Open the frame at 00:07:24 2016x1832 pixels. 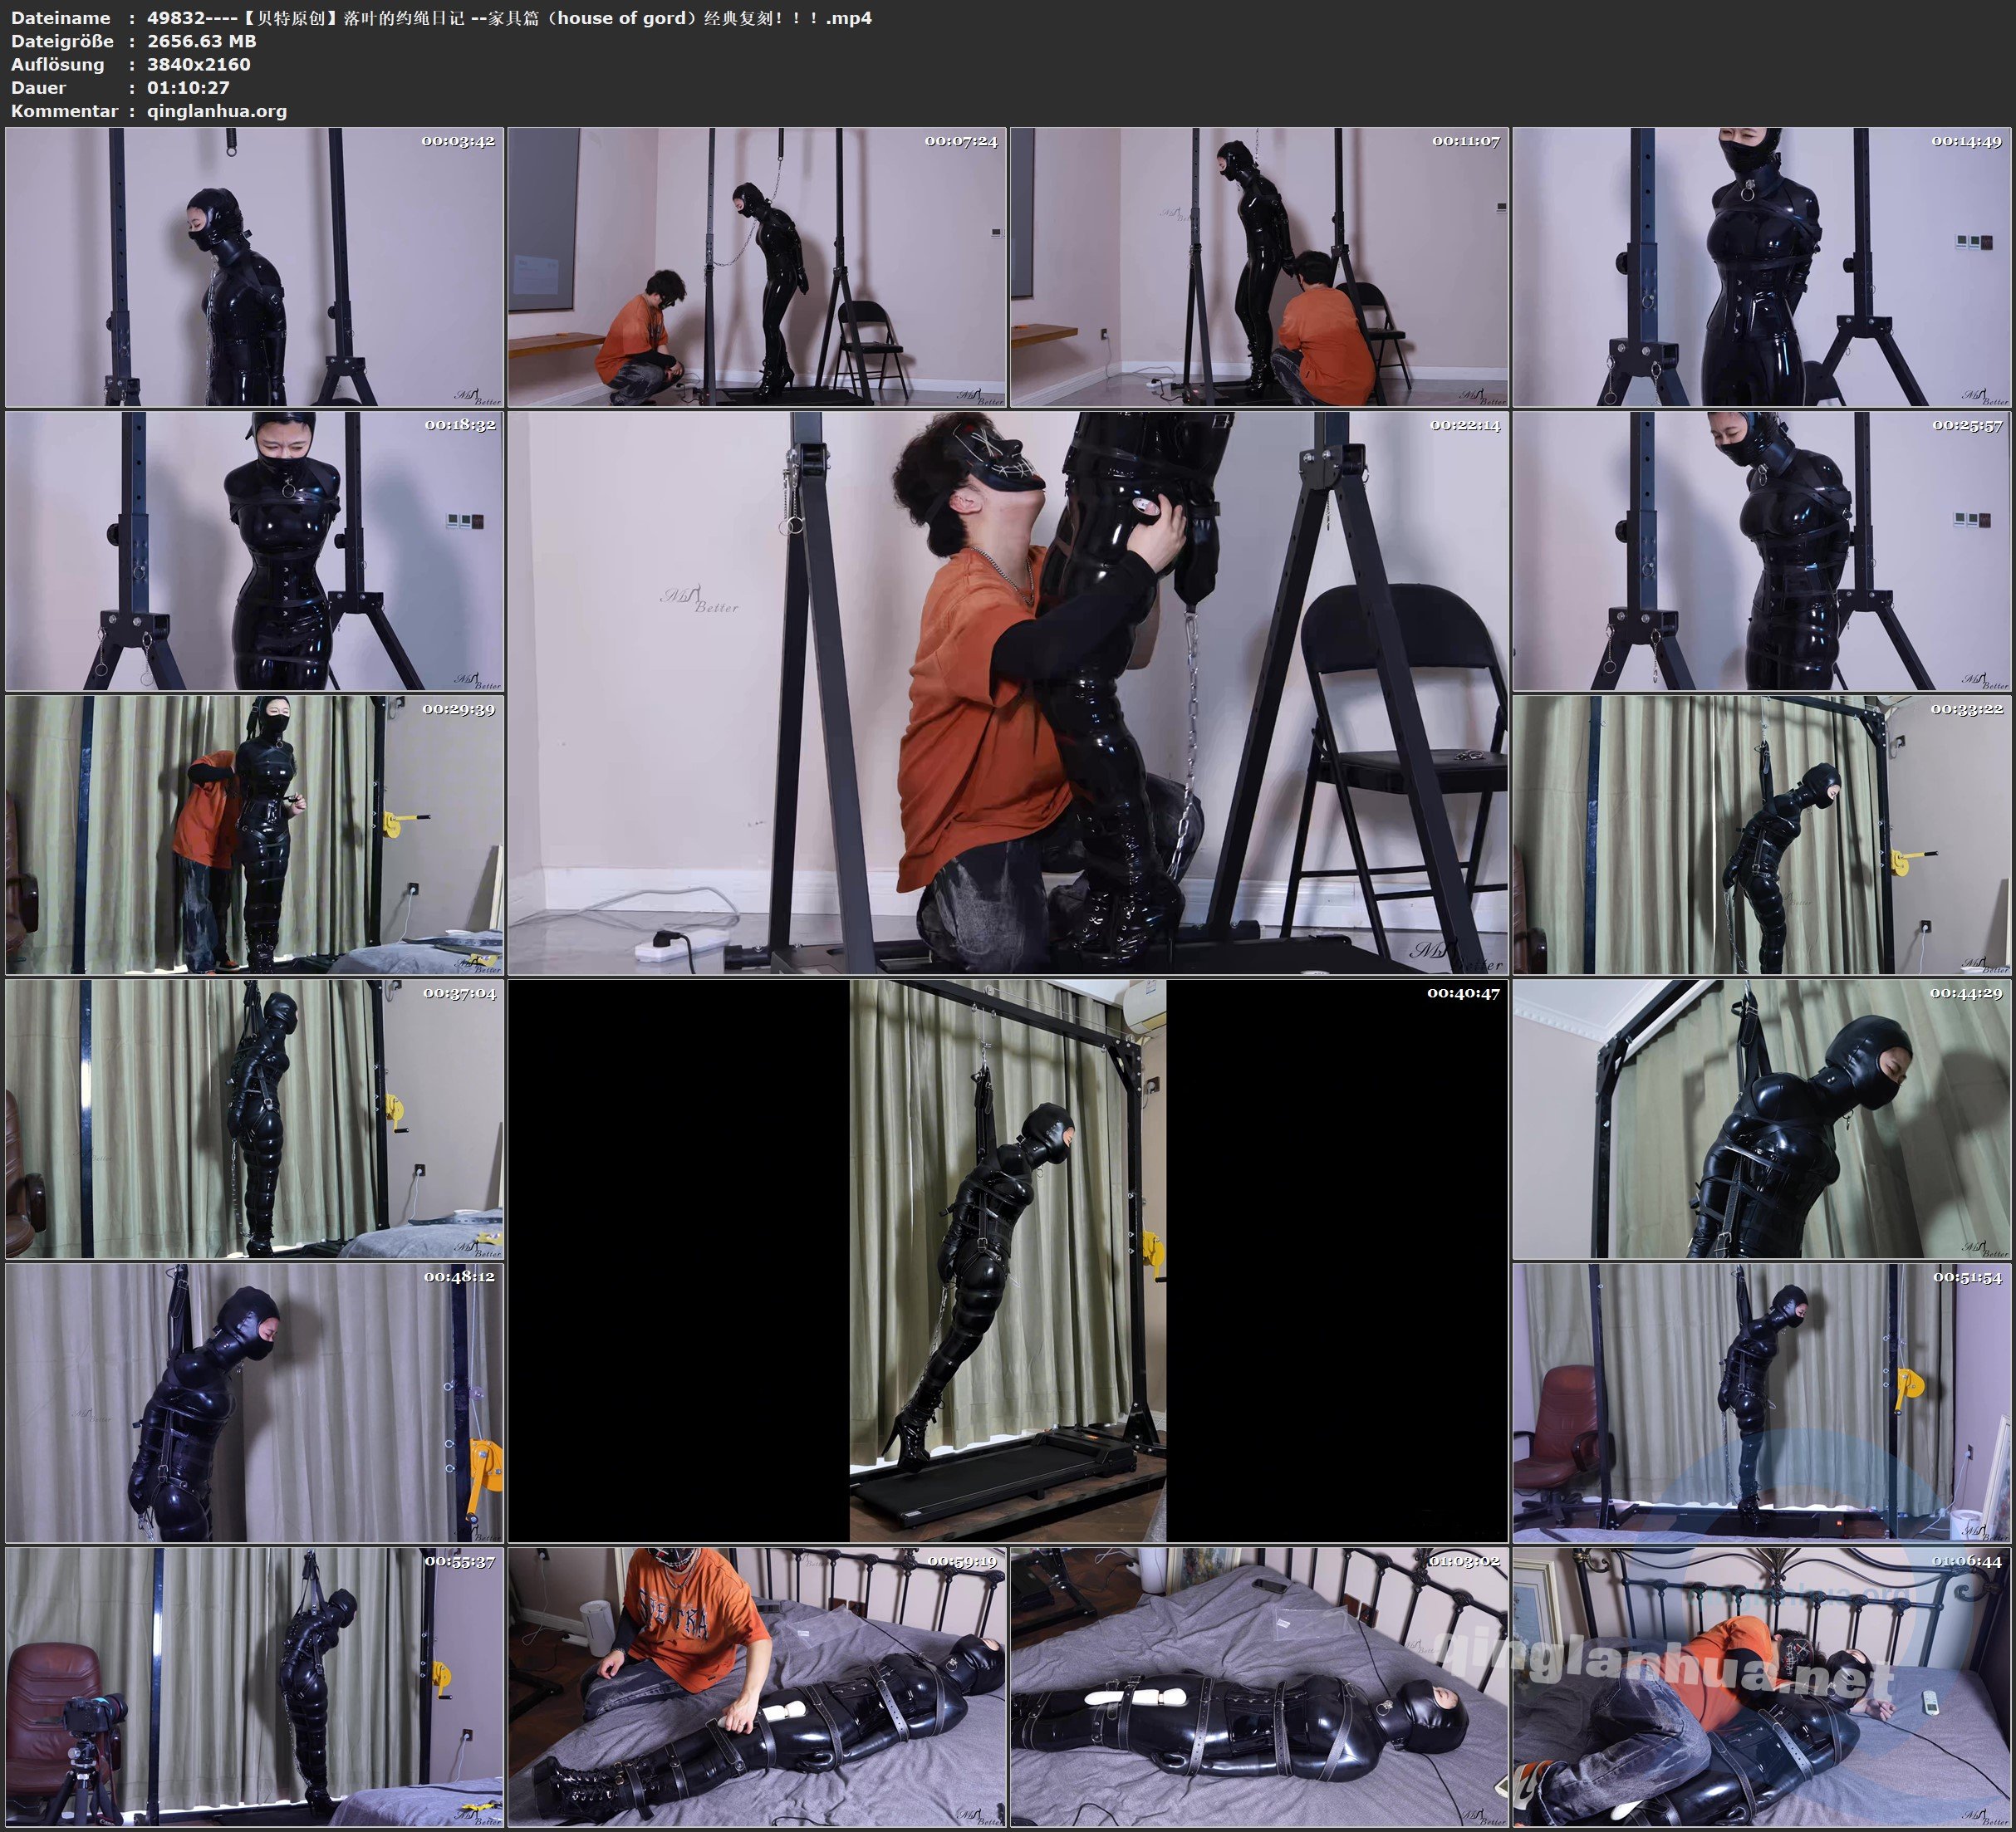(757, 266)
